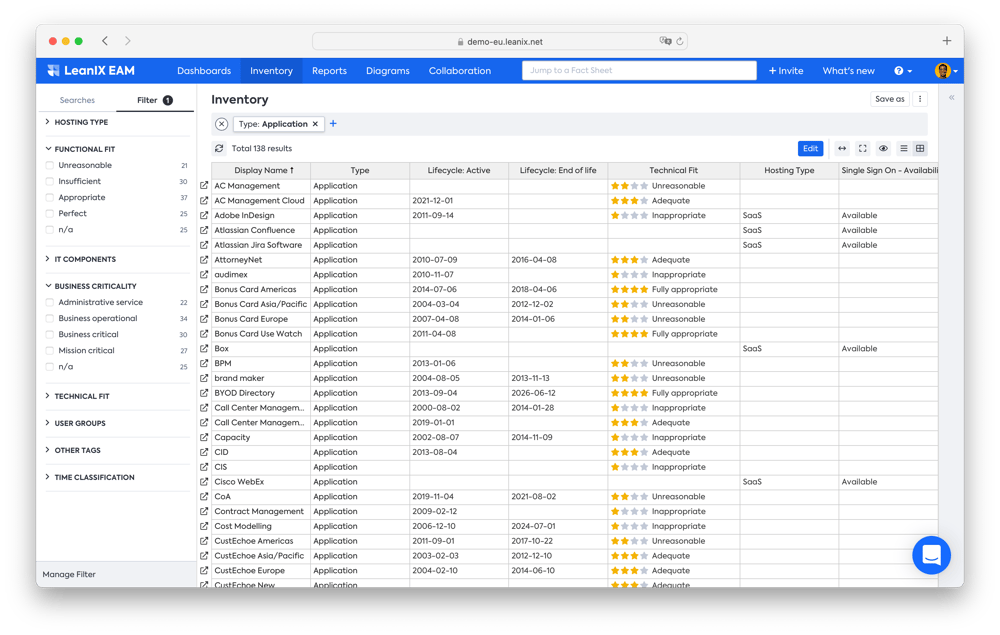Viewport: 1000px width, 635px height.
Task: Open the chat support bubble
Action: [931, 555]
